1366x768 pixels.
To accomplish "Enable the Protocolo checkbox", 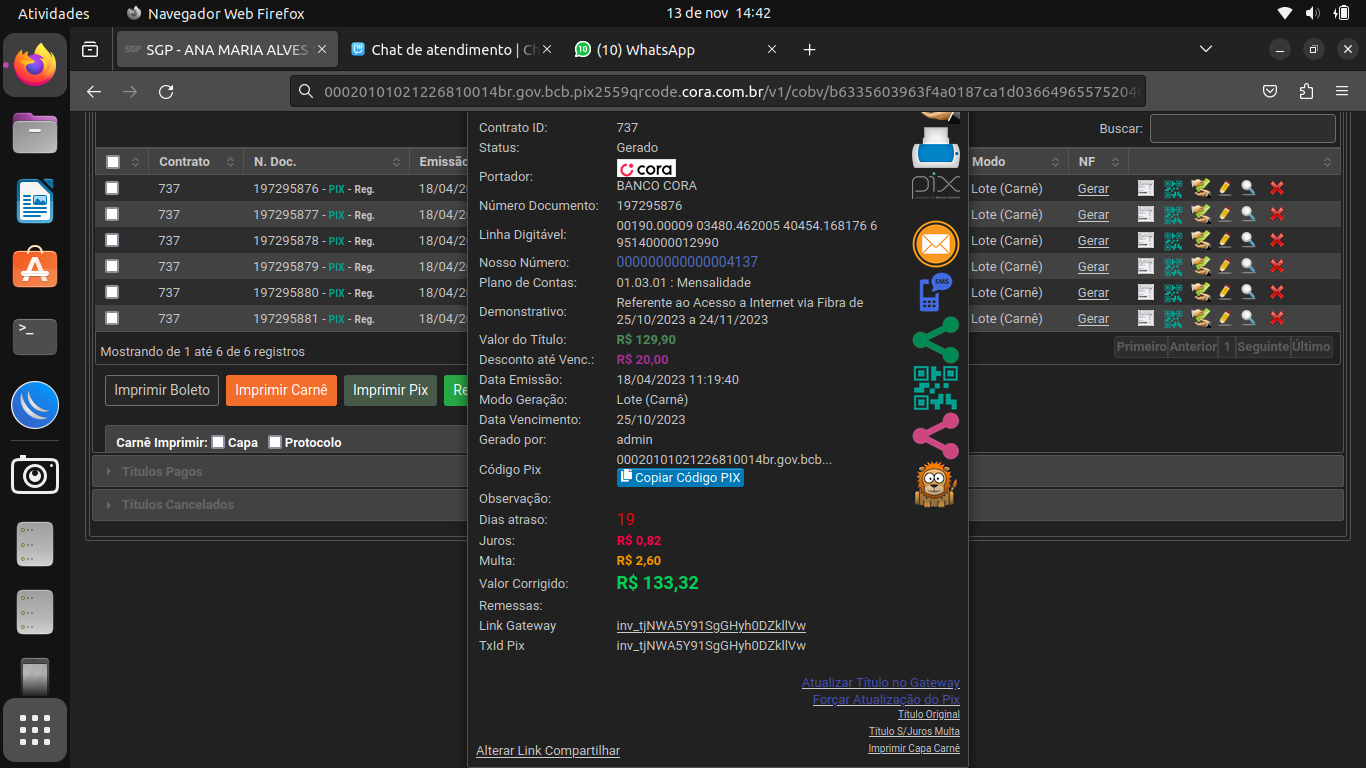I will [x=275, y=442].
